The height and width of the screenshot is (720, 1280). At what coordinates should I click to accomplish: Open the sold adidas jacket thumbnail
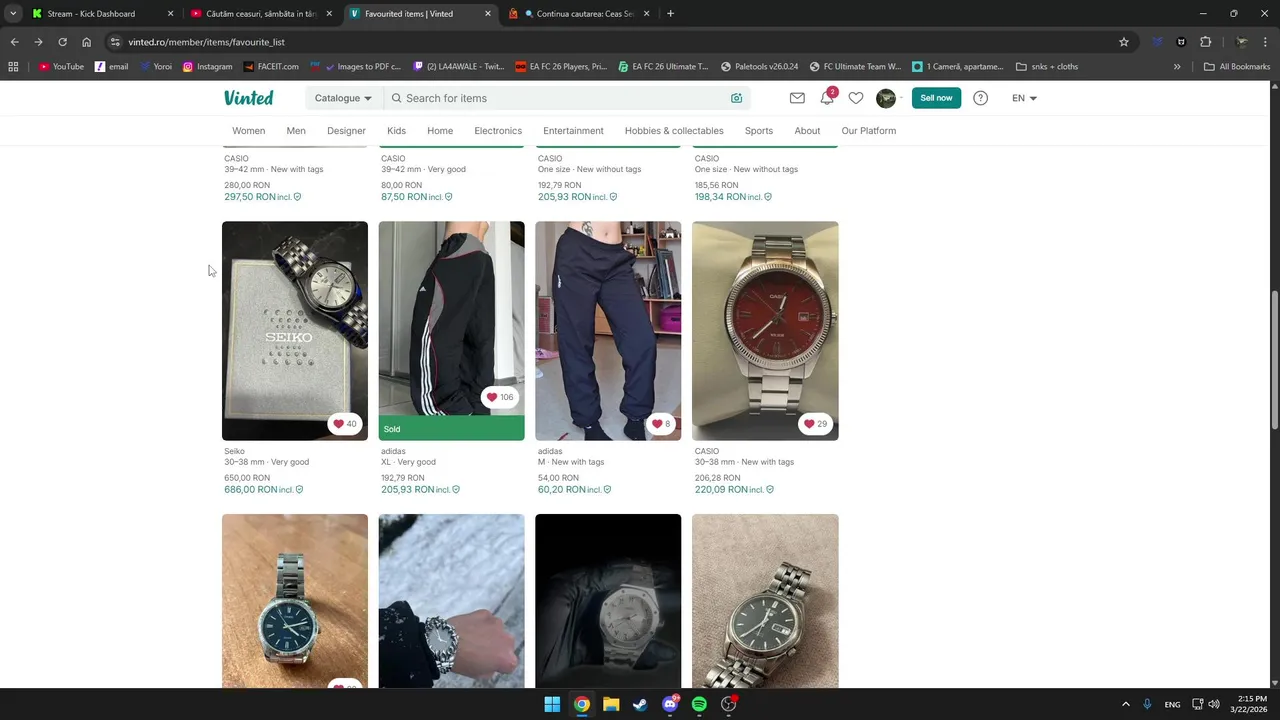tap(451, 330)
